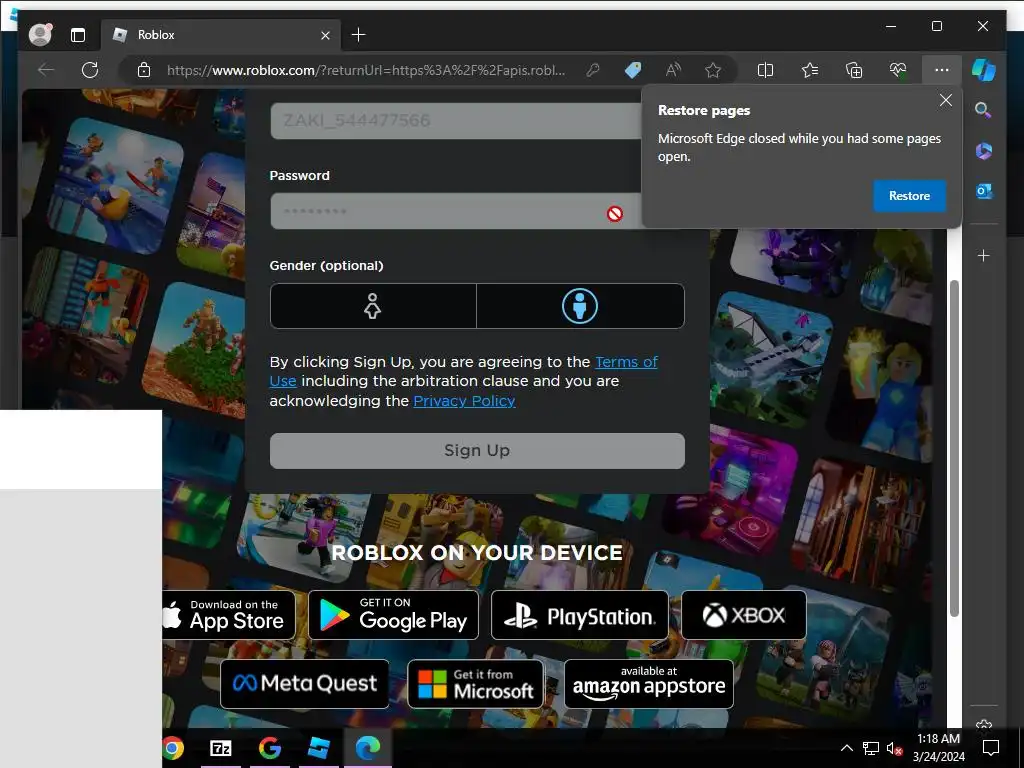The image size is (1024, 768).
Task: Click the page vertical scrollbar thumb
Action: pos(954,448)
